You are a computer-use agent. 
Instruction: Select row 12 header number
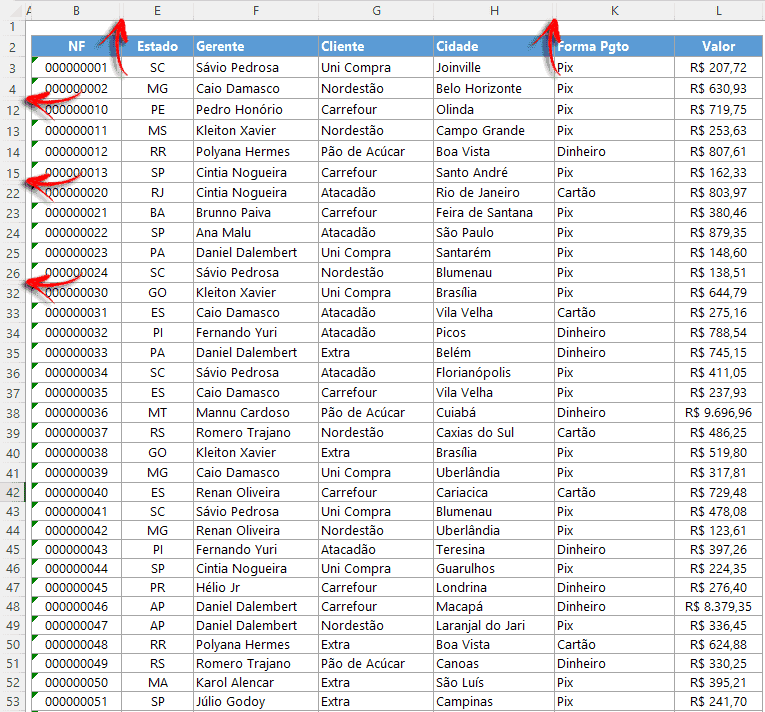13,110
